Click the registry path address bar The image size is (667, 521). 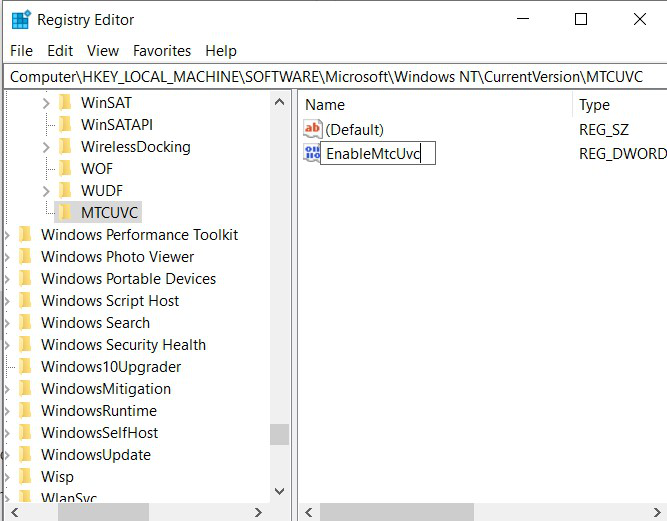(335, 77)
